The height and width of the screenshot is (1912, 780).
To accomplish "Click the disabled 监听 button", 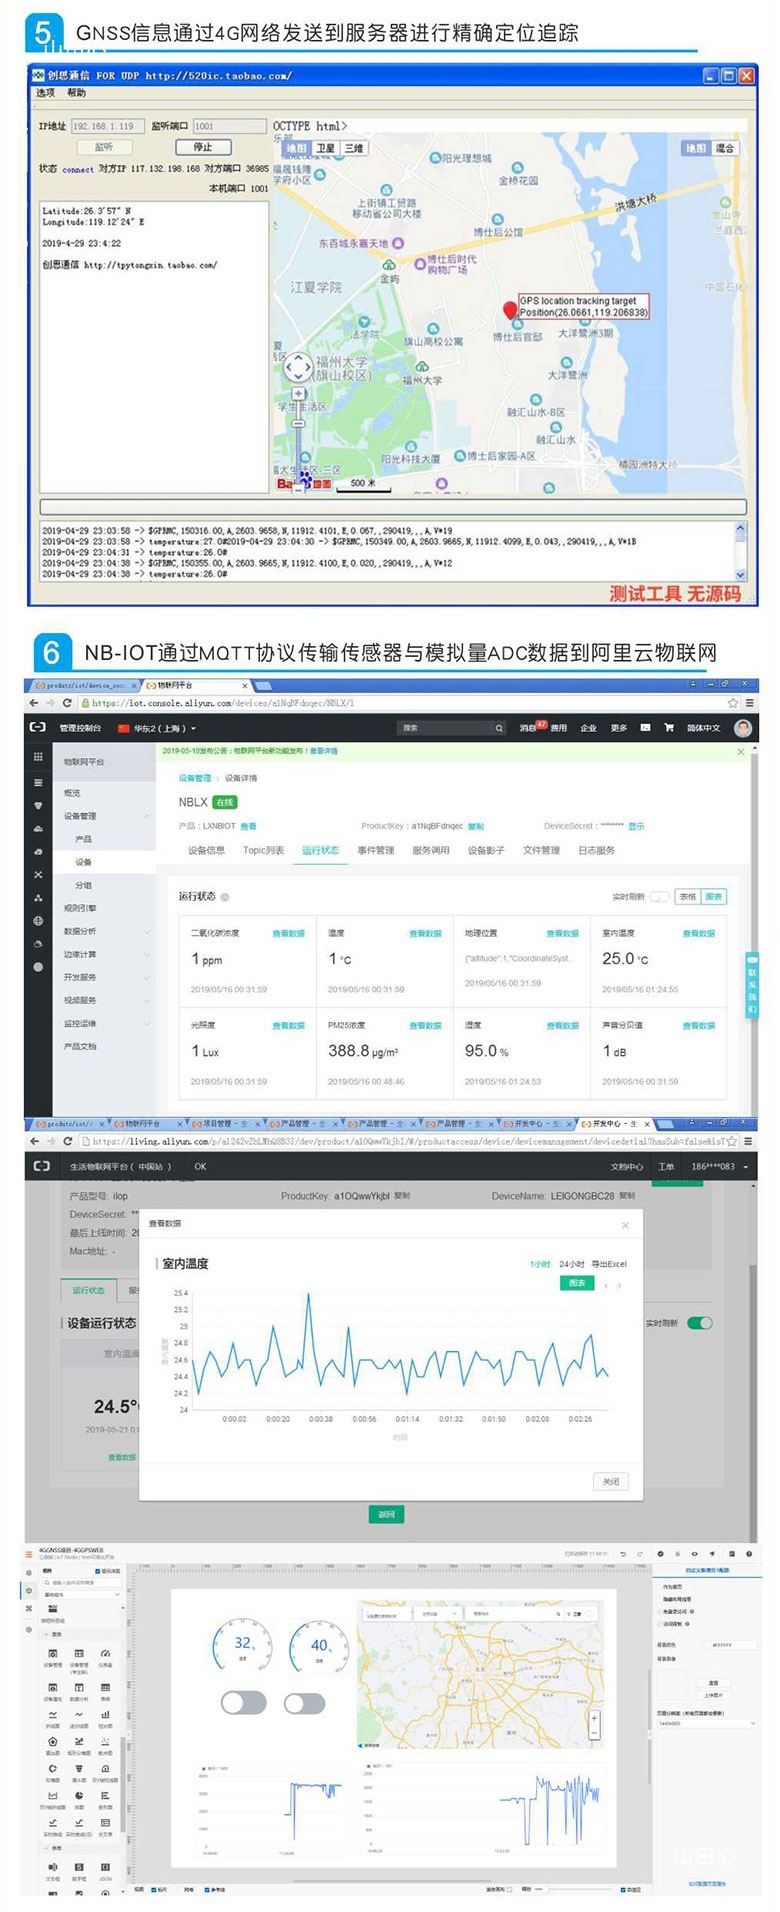I will (104, 146).
